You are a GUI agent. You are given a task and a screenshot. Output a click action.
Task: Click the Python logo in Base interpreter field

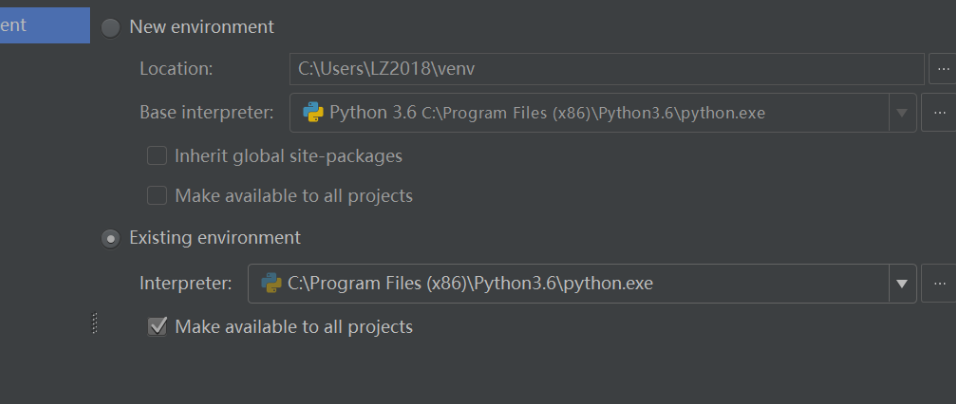[x=313, y=113]
